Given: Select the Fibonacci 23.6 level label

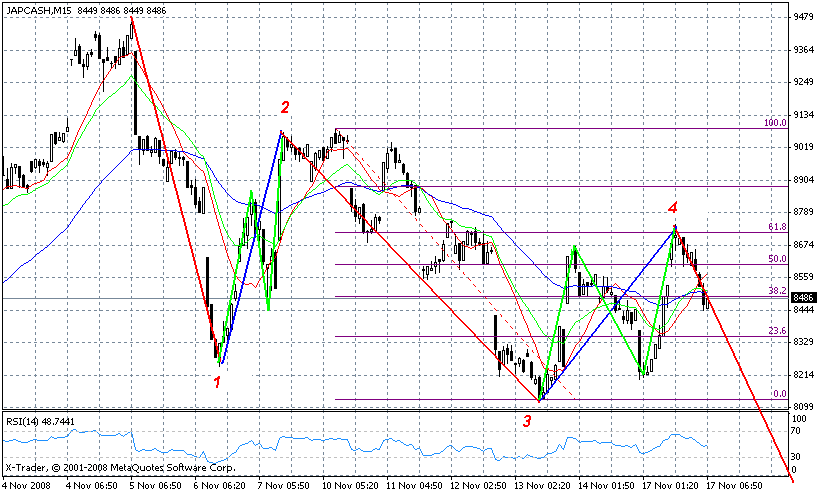Looking at the screenshot, I should click(777, 331).
